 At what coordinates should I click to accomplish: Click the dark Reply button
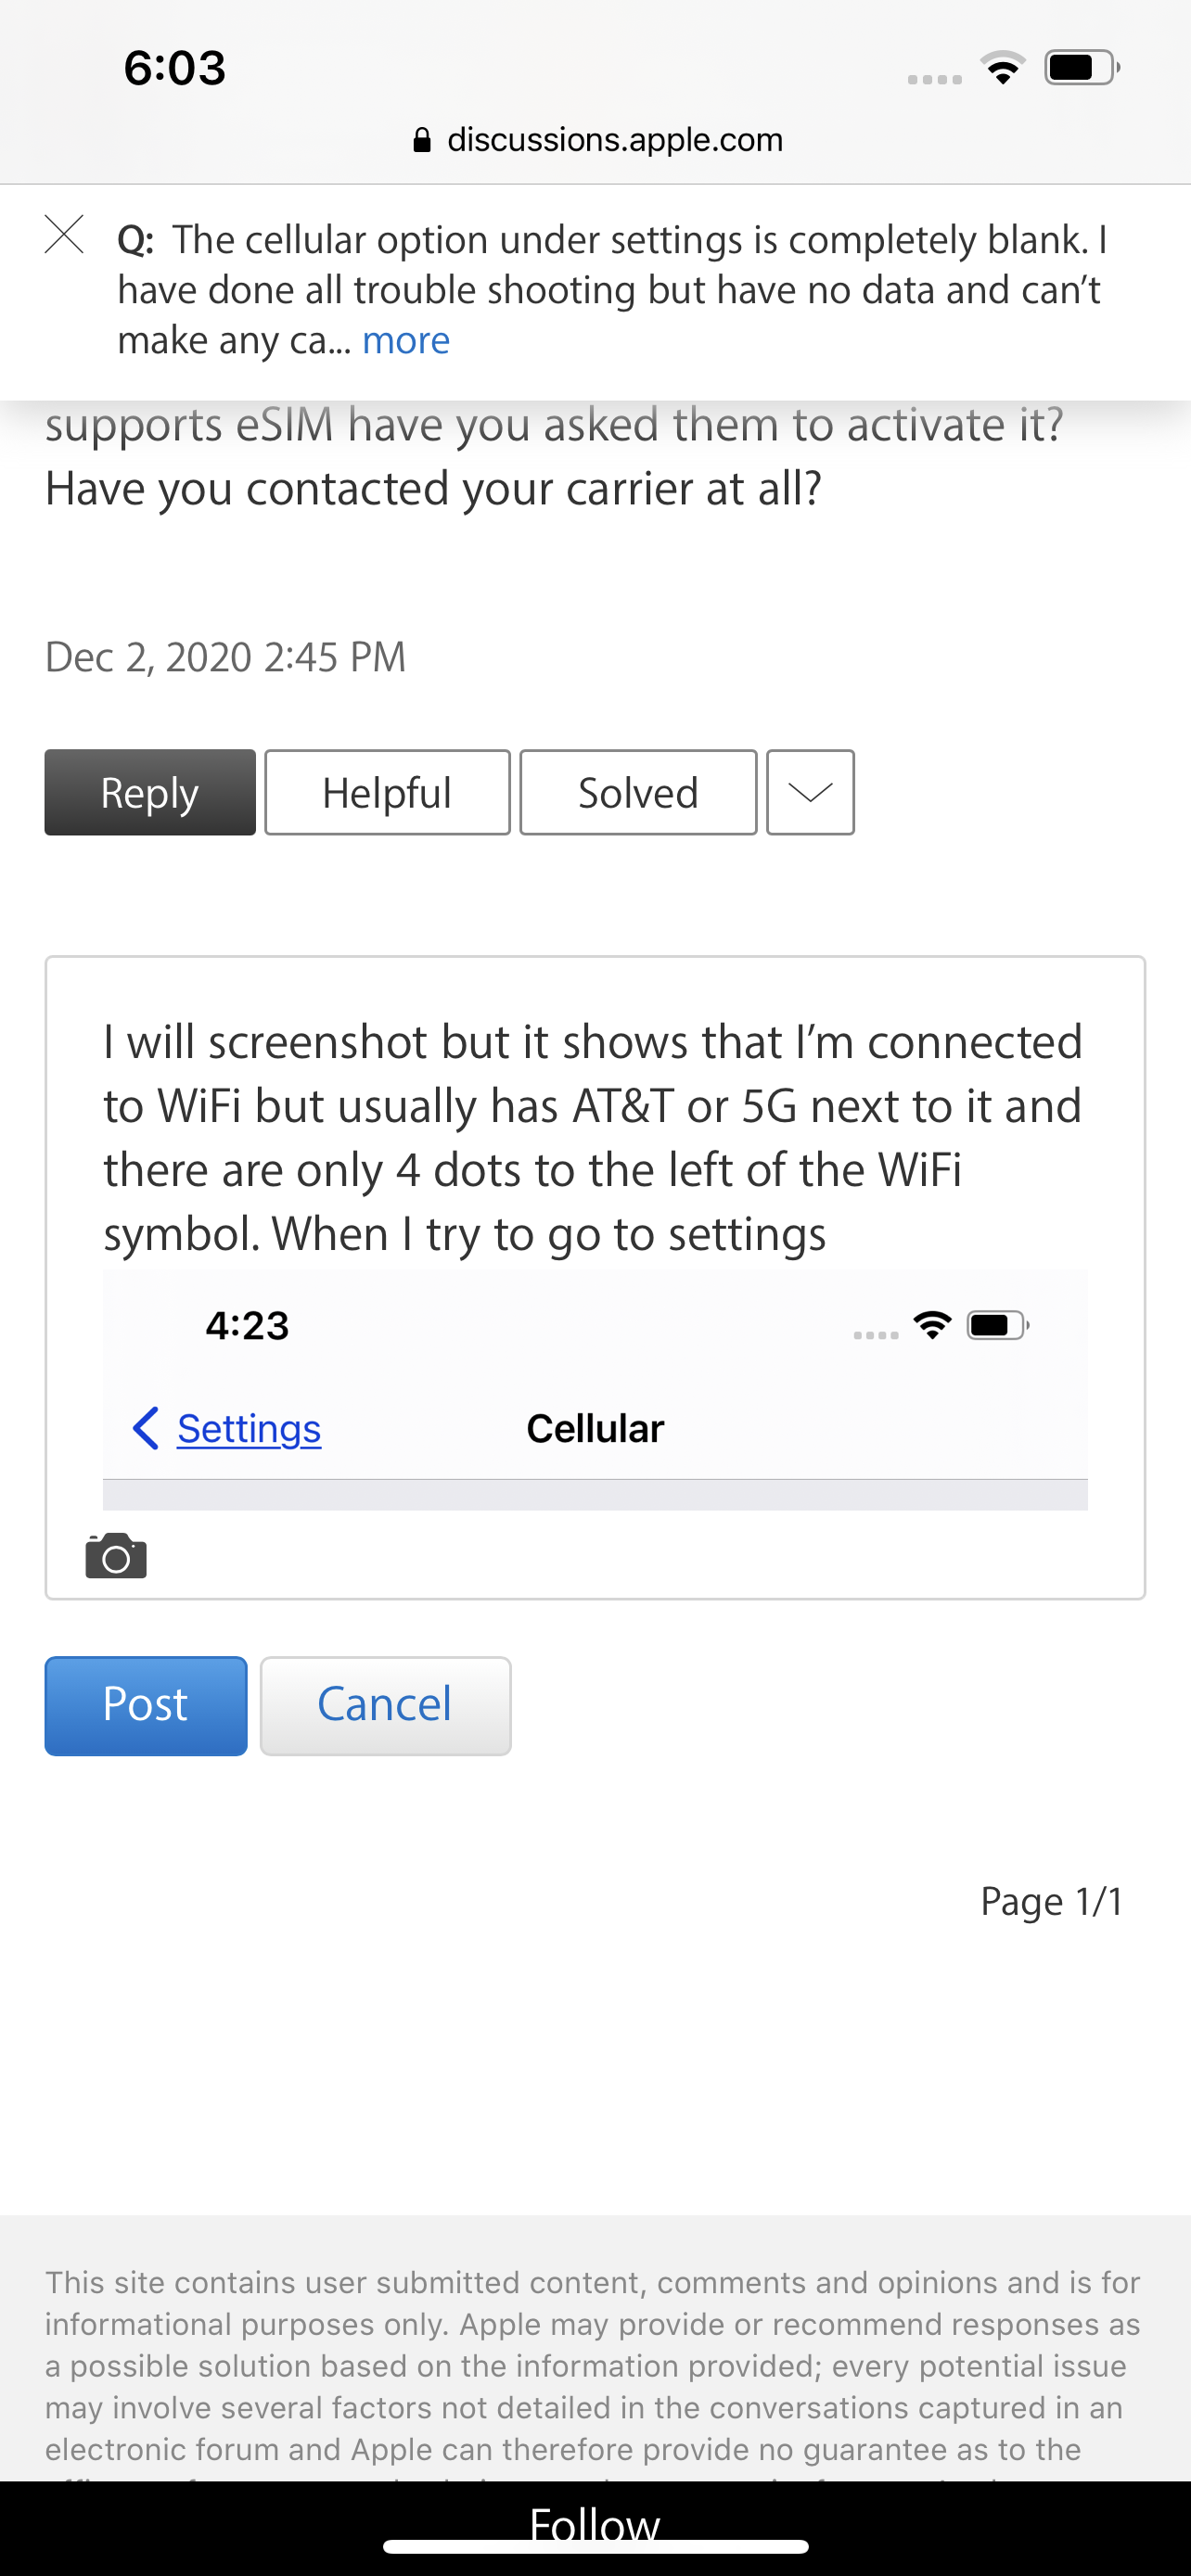(150, 792)
